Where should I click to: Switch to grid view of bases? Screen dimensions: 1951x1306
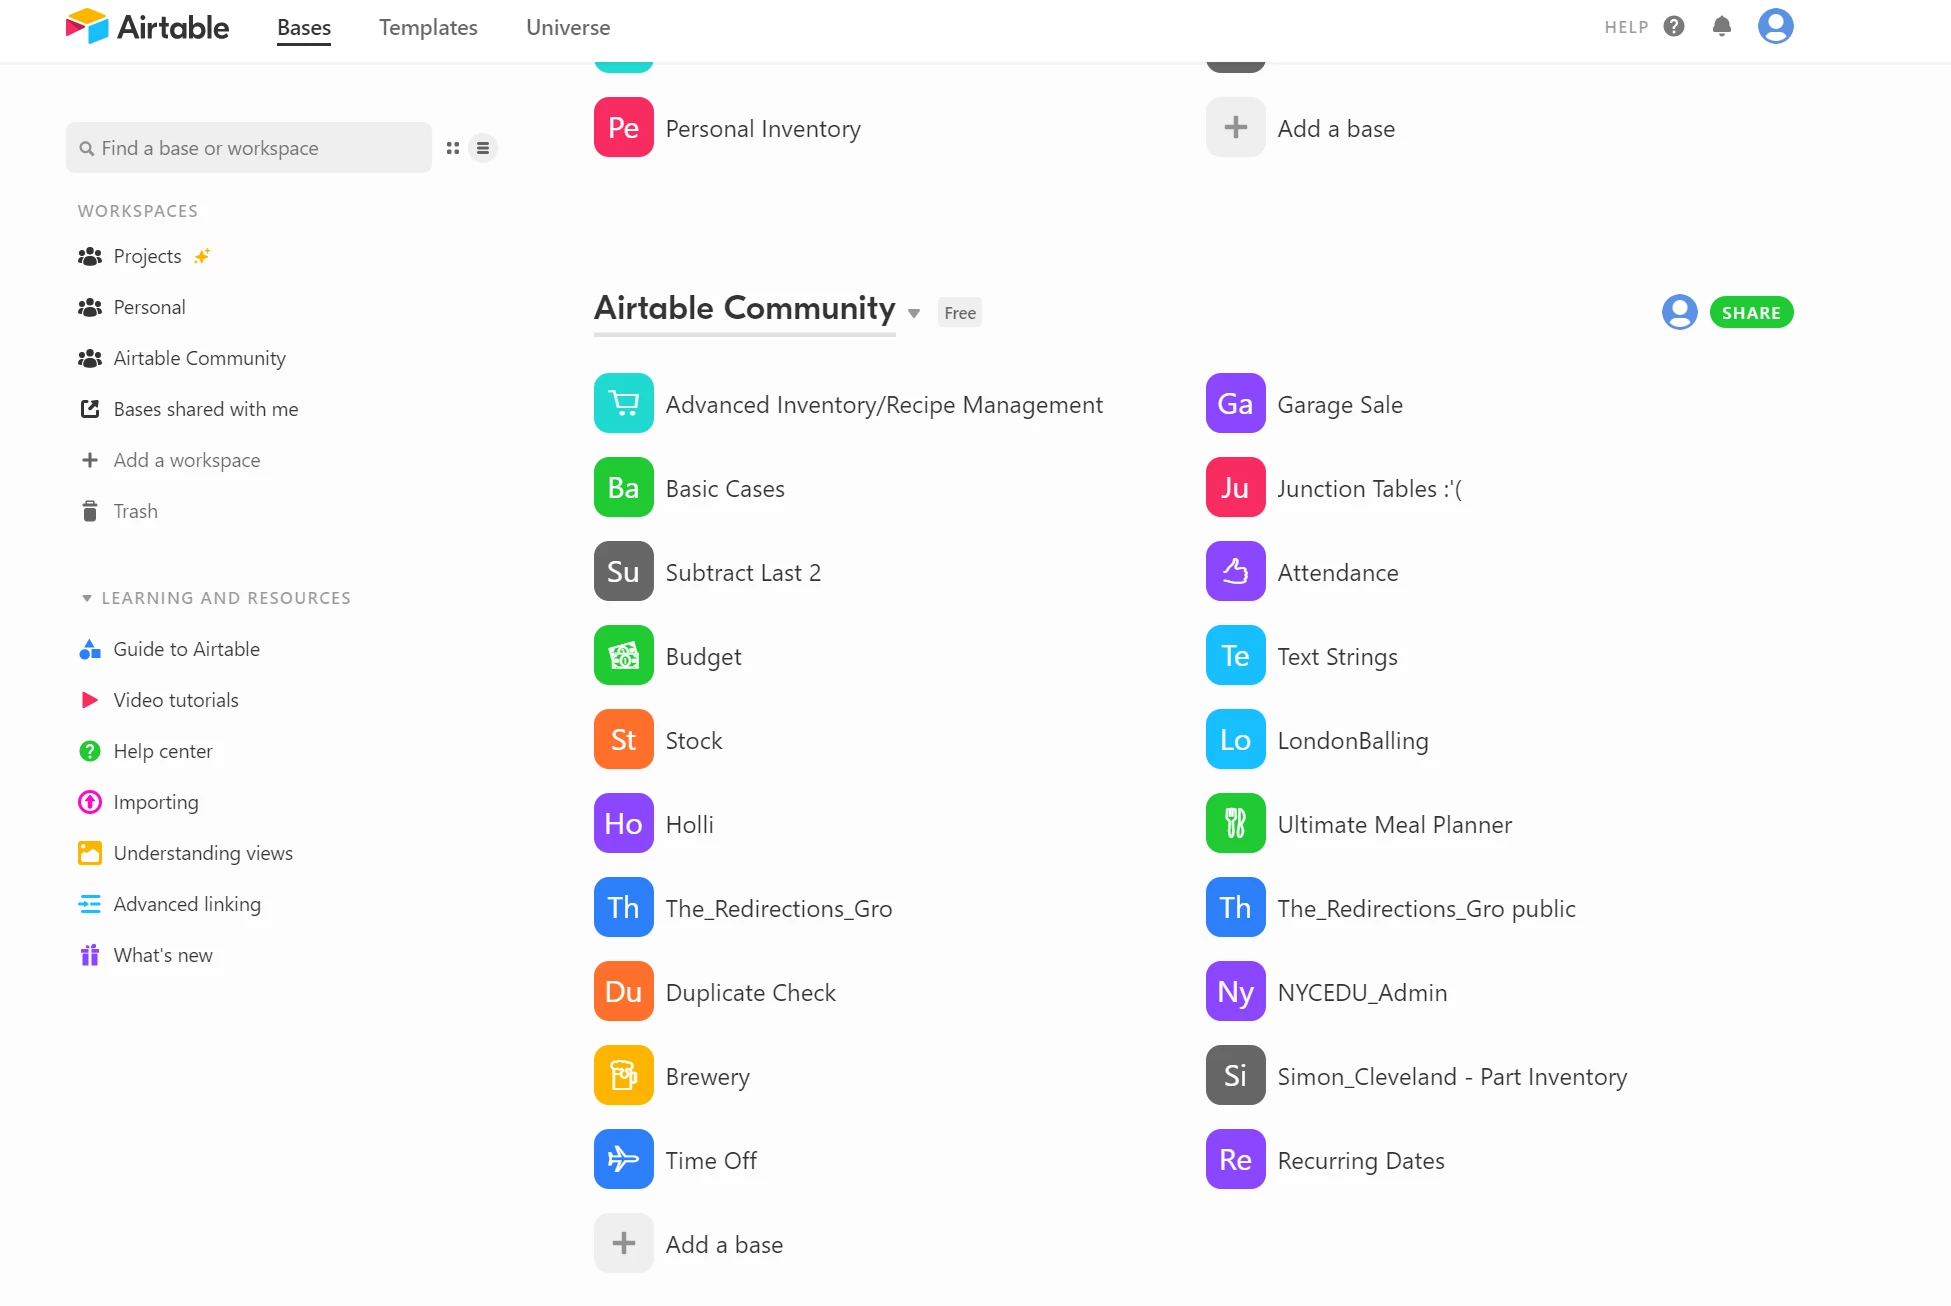(453, 148)
